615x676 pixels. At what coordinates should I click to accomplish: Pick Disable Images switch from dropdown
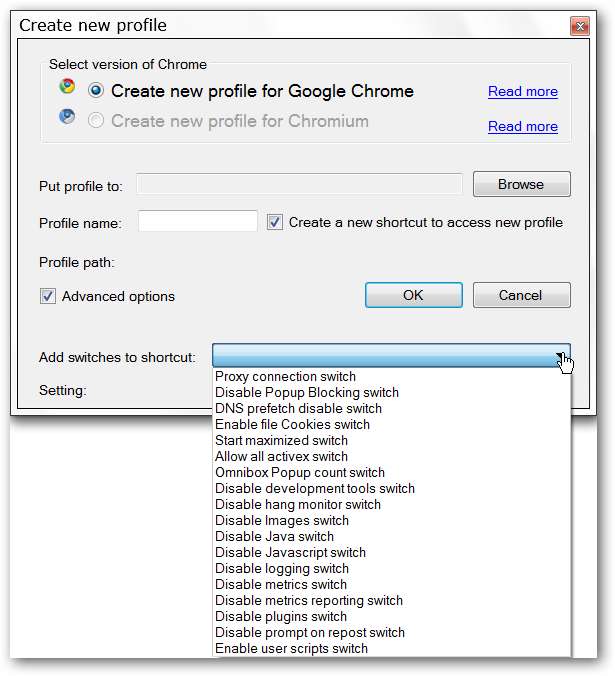[x=282, y=521]
